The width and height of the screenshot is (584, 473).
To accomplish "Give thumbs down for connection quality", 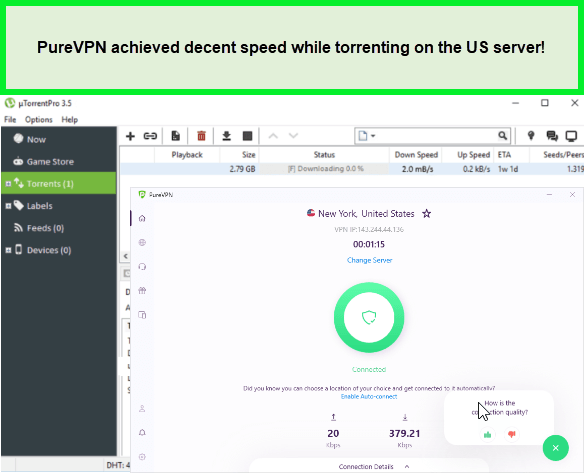I will 512,434.
